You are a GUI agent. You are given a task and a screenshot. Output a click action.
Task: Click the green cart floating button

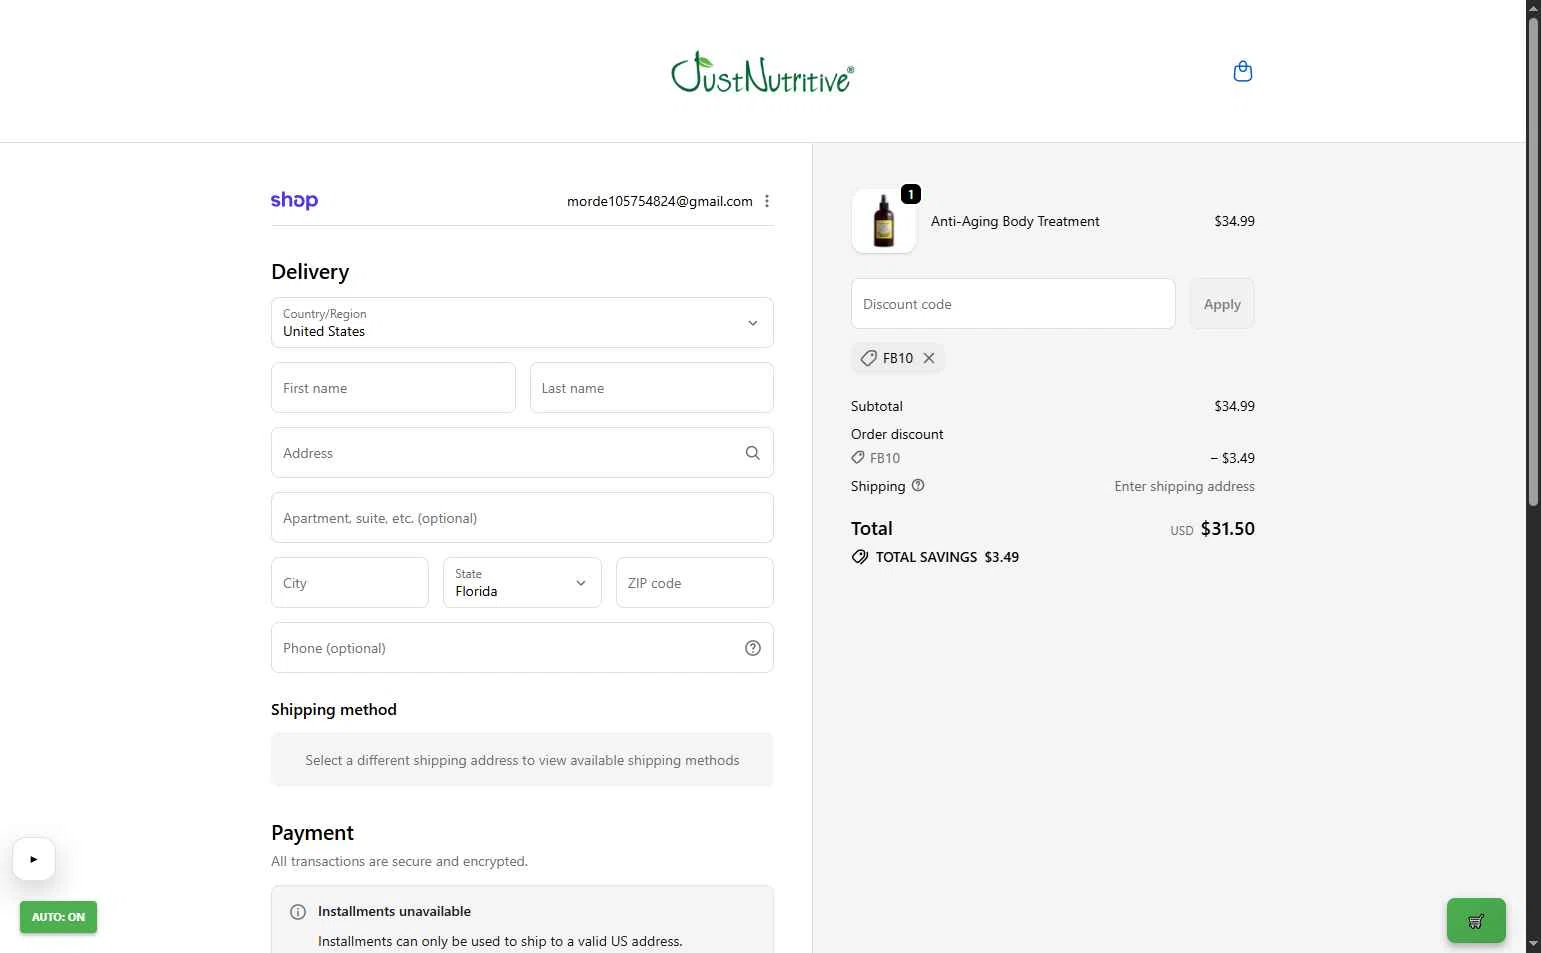click(1476, 921)
